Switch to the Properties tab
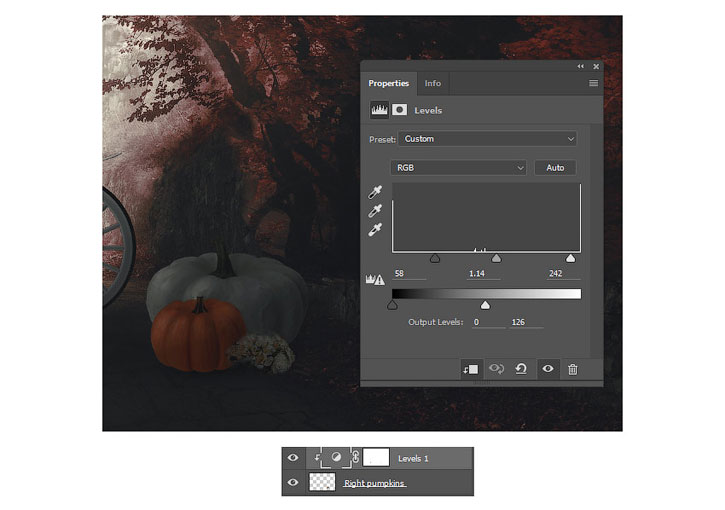Screen dimensions: 725x510 (388, 83)
